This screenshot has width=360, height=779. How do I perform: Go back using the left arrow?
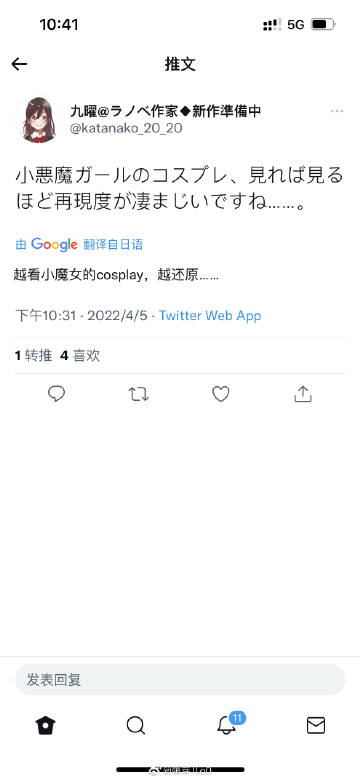19,64
